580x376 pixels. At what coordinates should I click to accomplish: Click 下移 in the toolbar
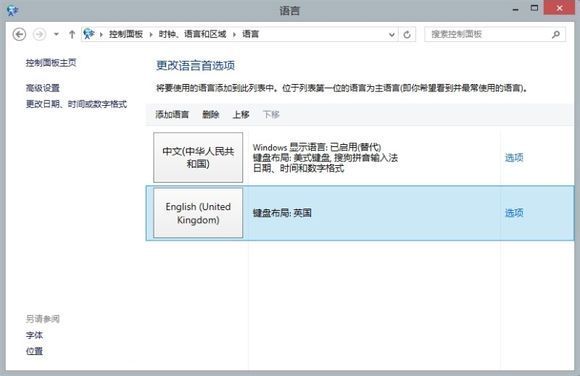click(271, 114)
